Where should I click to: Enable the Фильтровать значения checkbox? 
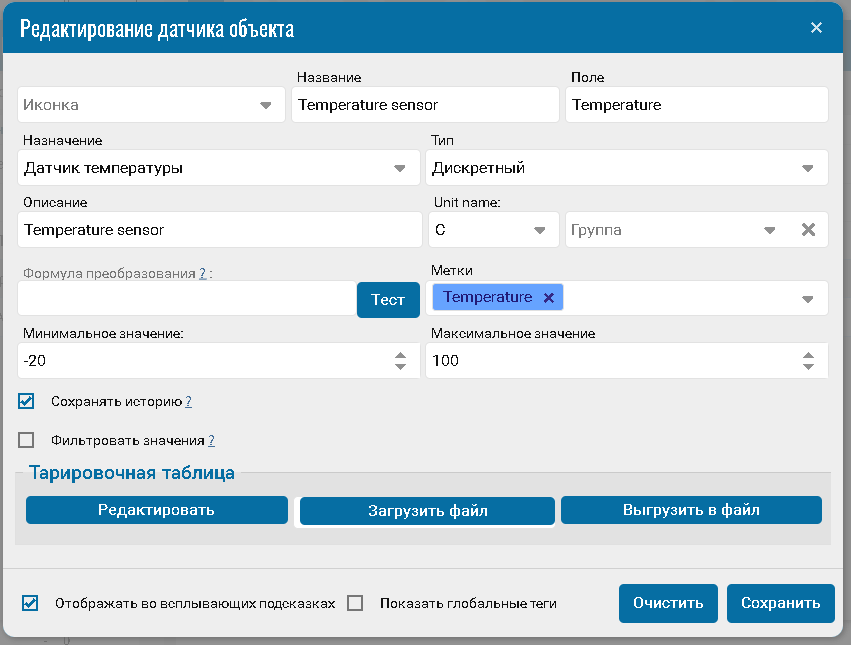pos(27,440)
